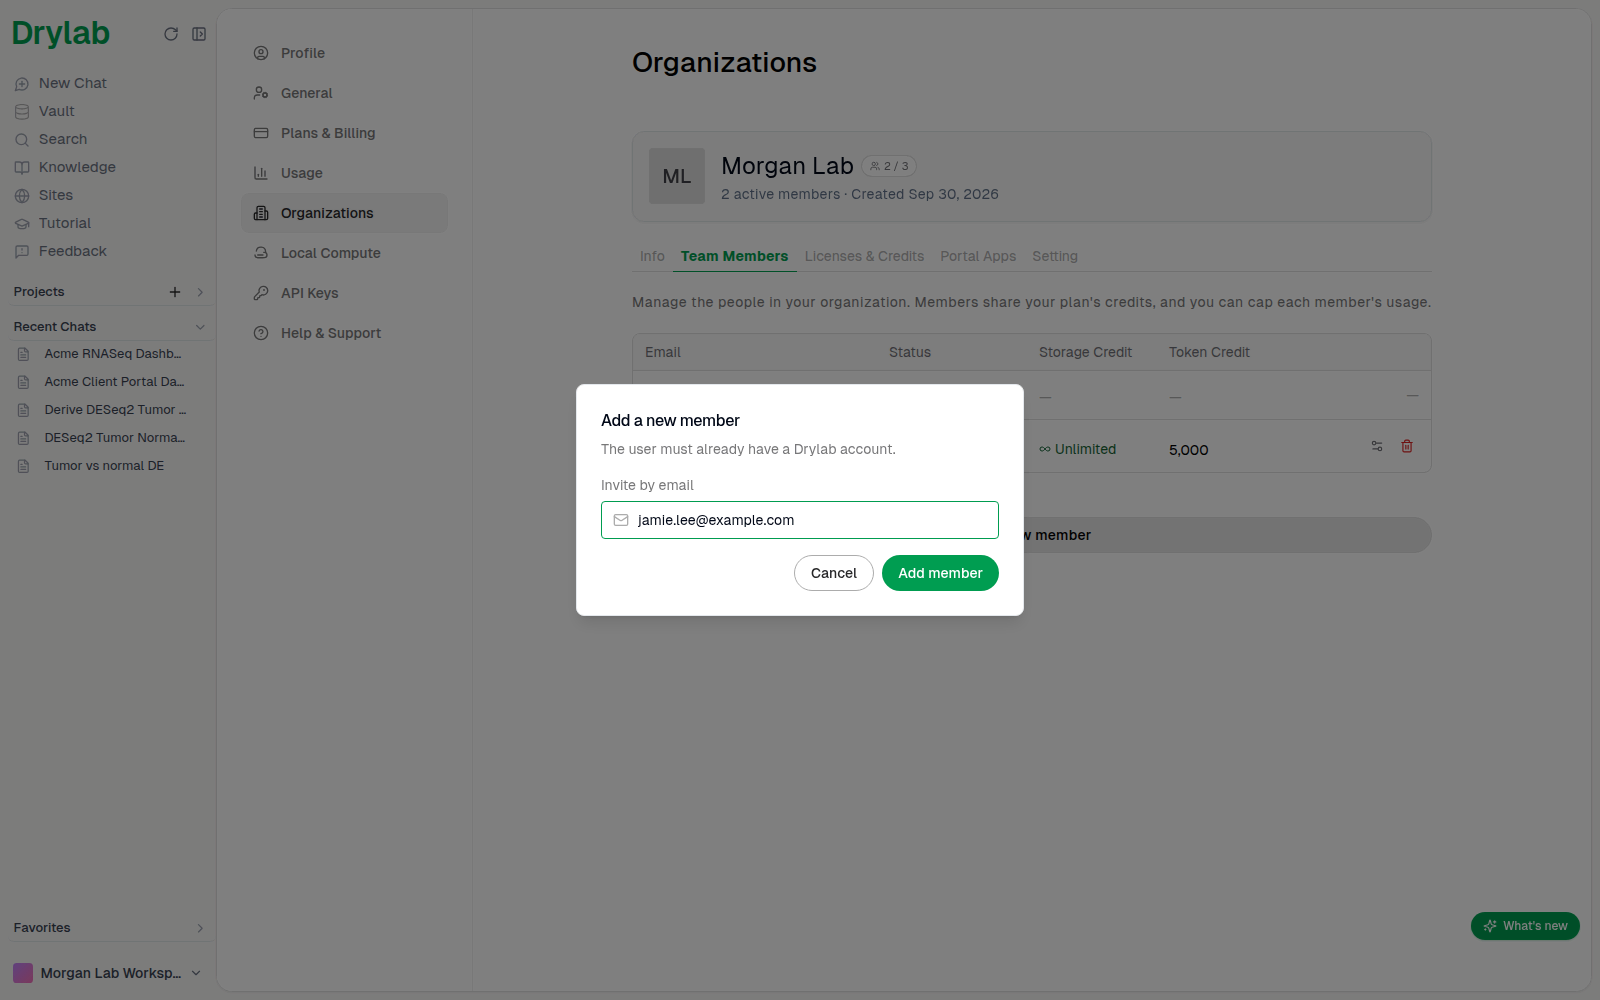Click the member credit settings sliders icon
1600x1000 pixels.
(1377, 446)
